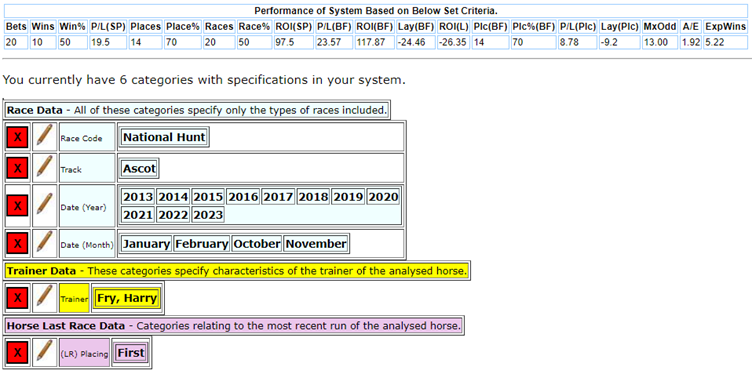Remove the Track criterion via red X

18,168
